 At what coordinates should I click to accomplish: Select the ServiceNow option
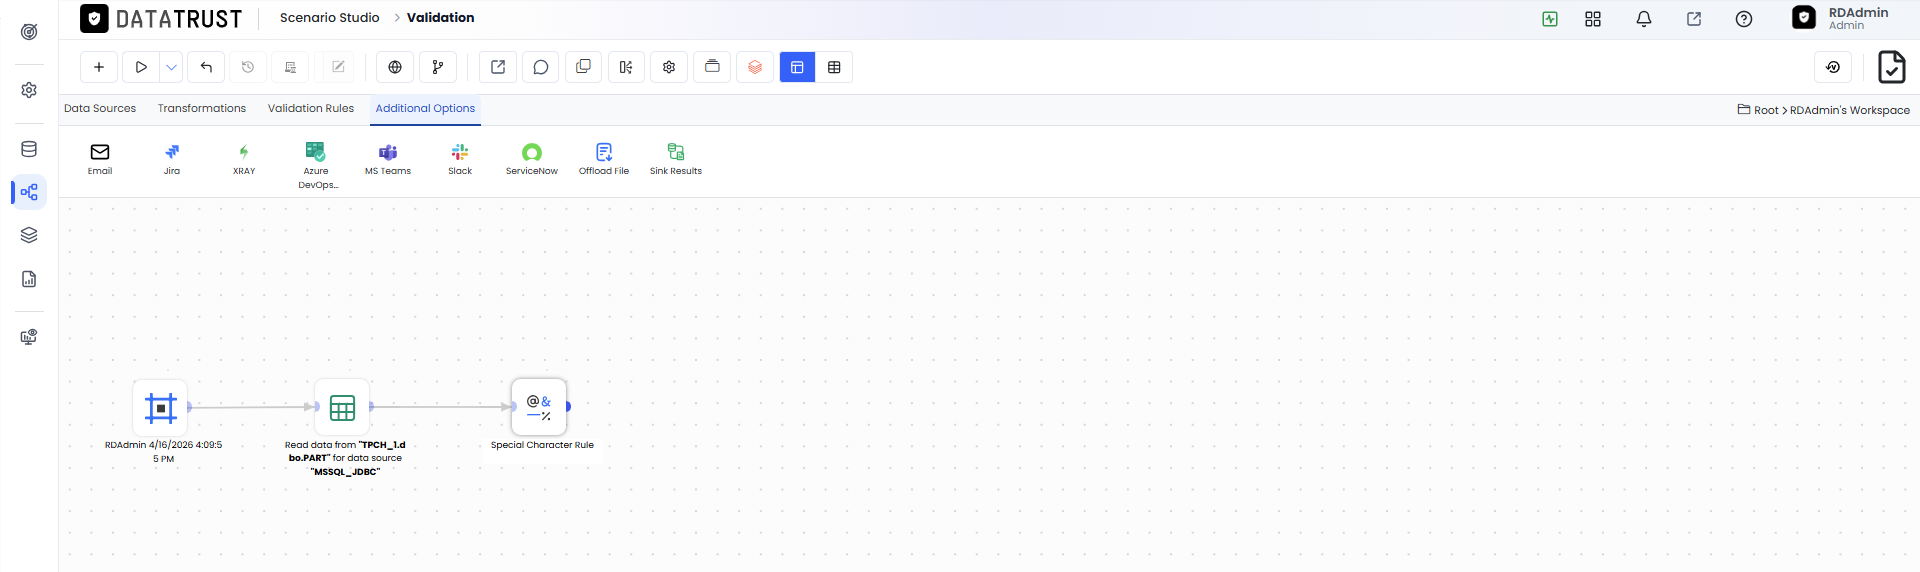pos(532,159)
